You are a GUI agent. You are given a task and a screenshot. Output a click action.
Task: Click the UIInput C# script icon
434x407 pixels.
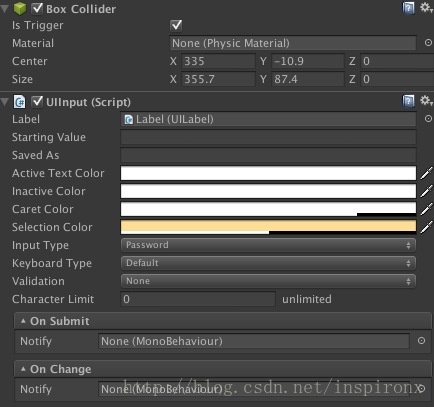pos(19,102)
